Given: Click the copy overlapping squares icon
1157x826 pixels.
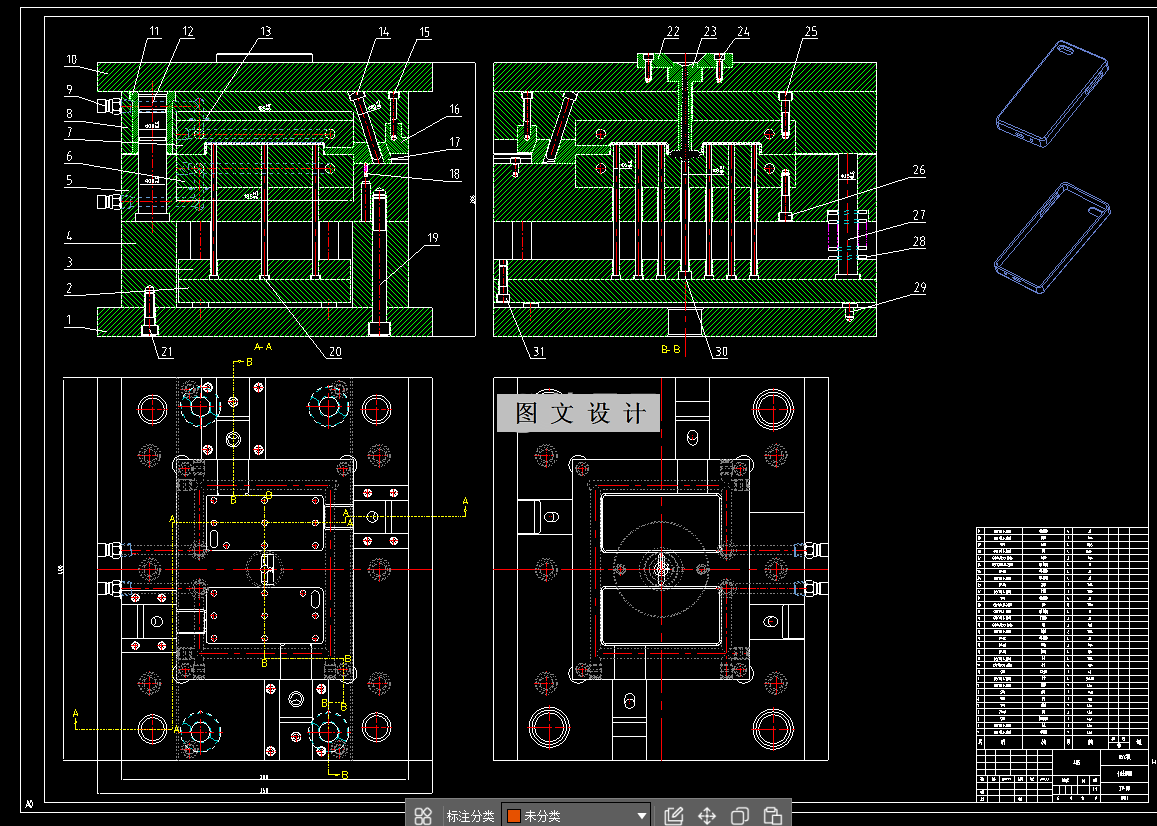Looking at the screenshot, I should coord(739,816).
